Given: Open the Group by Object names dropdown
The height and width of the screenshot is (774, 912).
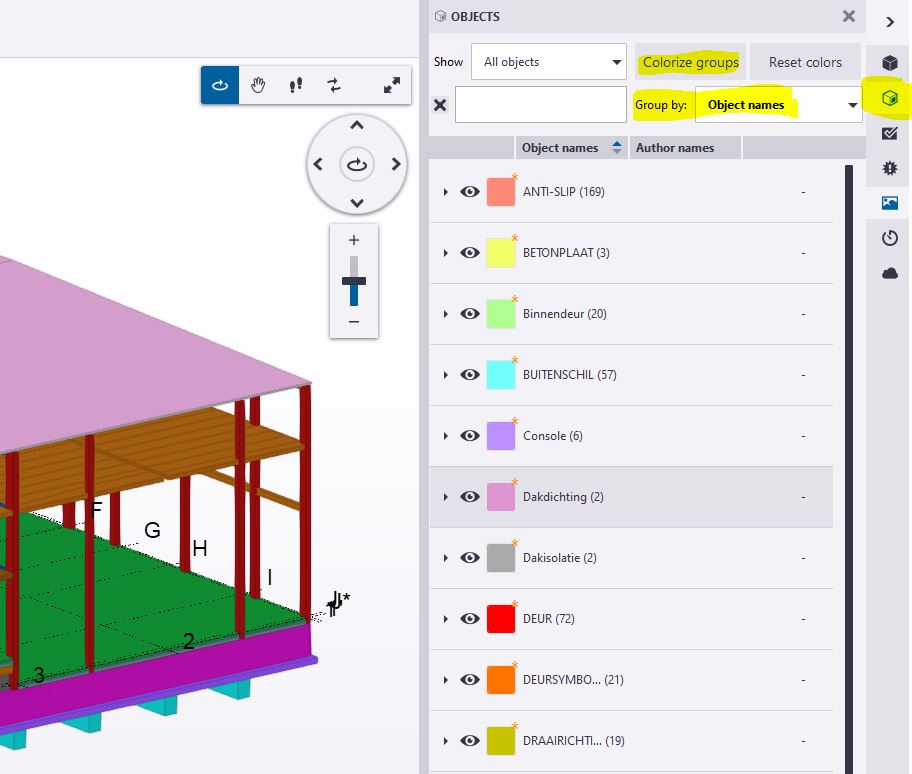Looking at the screenshot, I should (778, 105).
